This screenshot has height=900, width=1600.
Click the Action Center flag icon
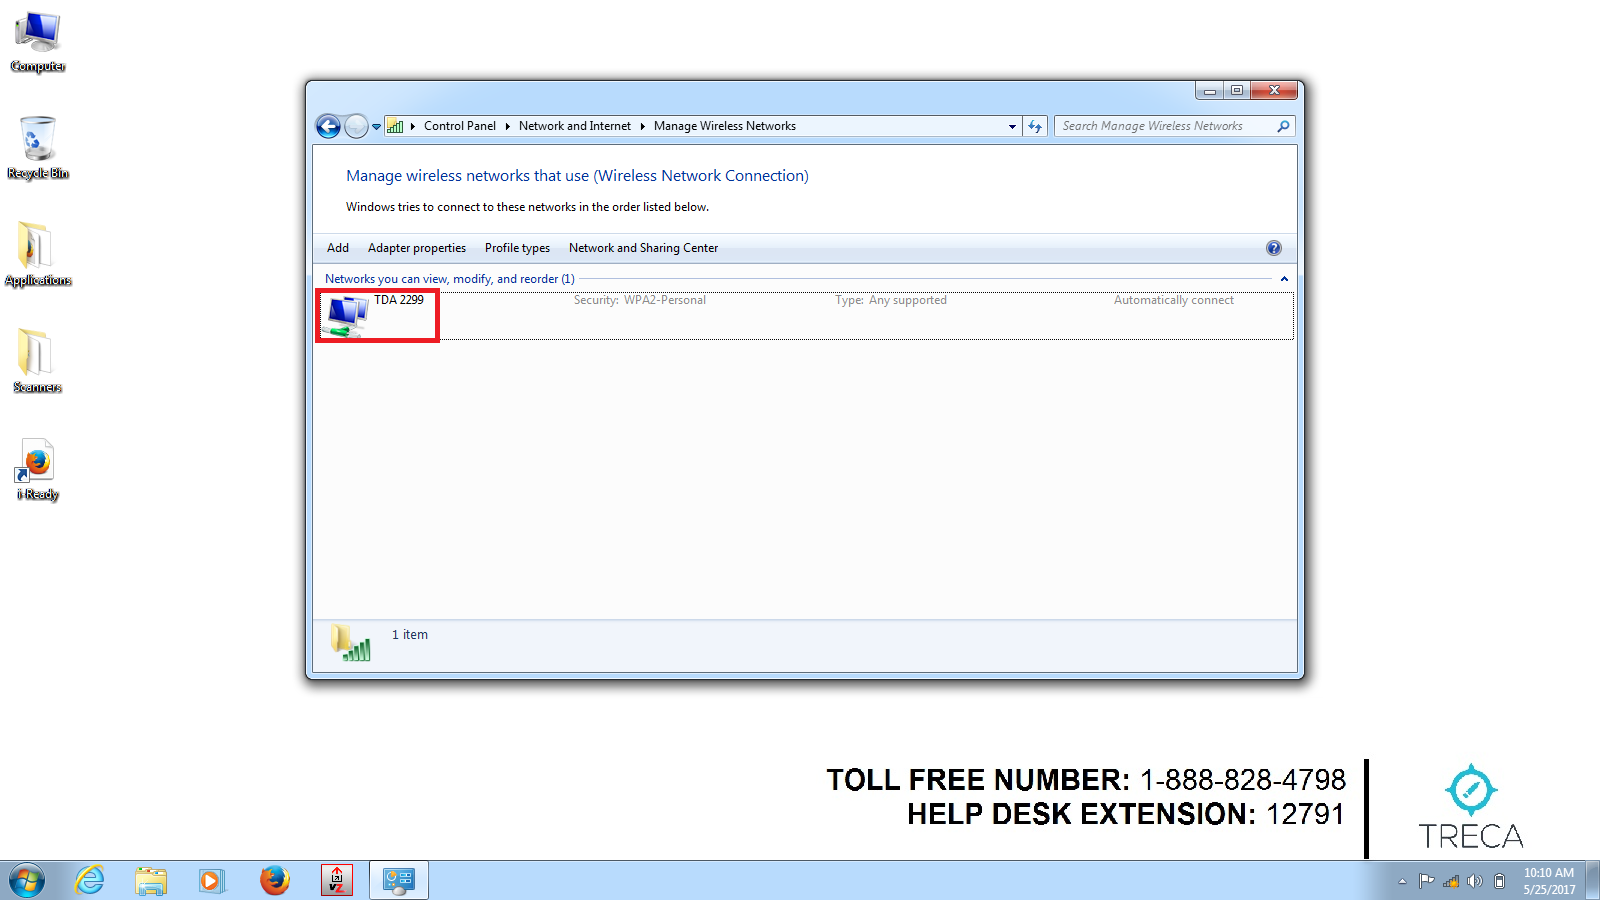(x=1426, y=881)
